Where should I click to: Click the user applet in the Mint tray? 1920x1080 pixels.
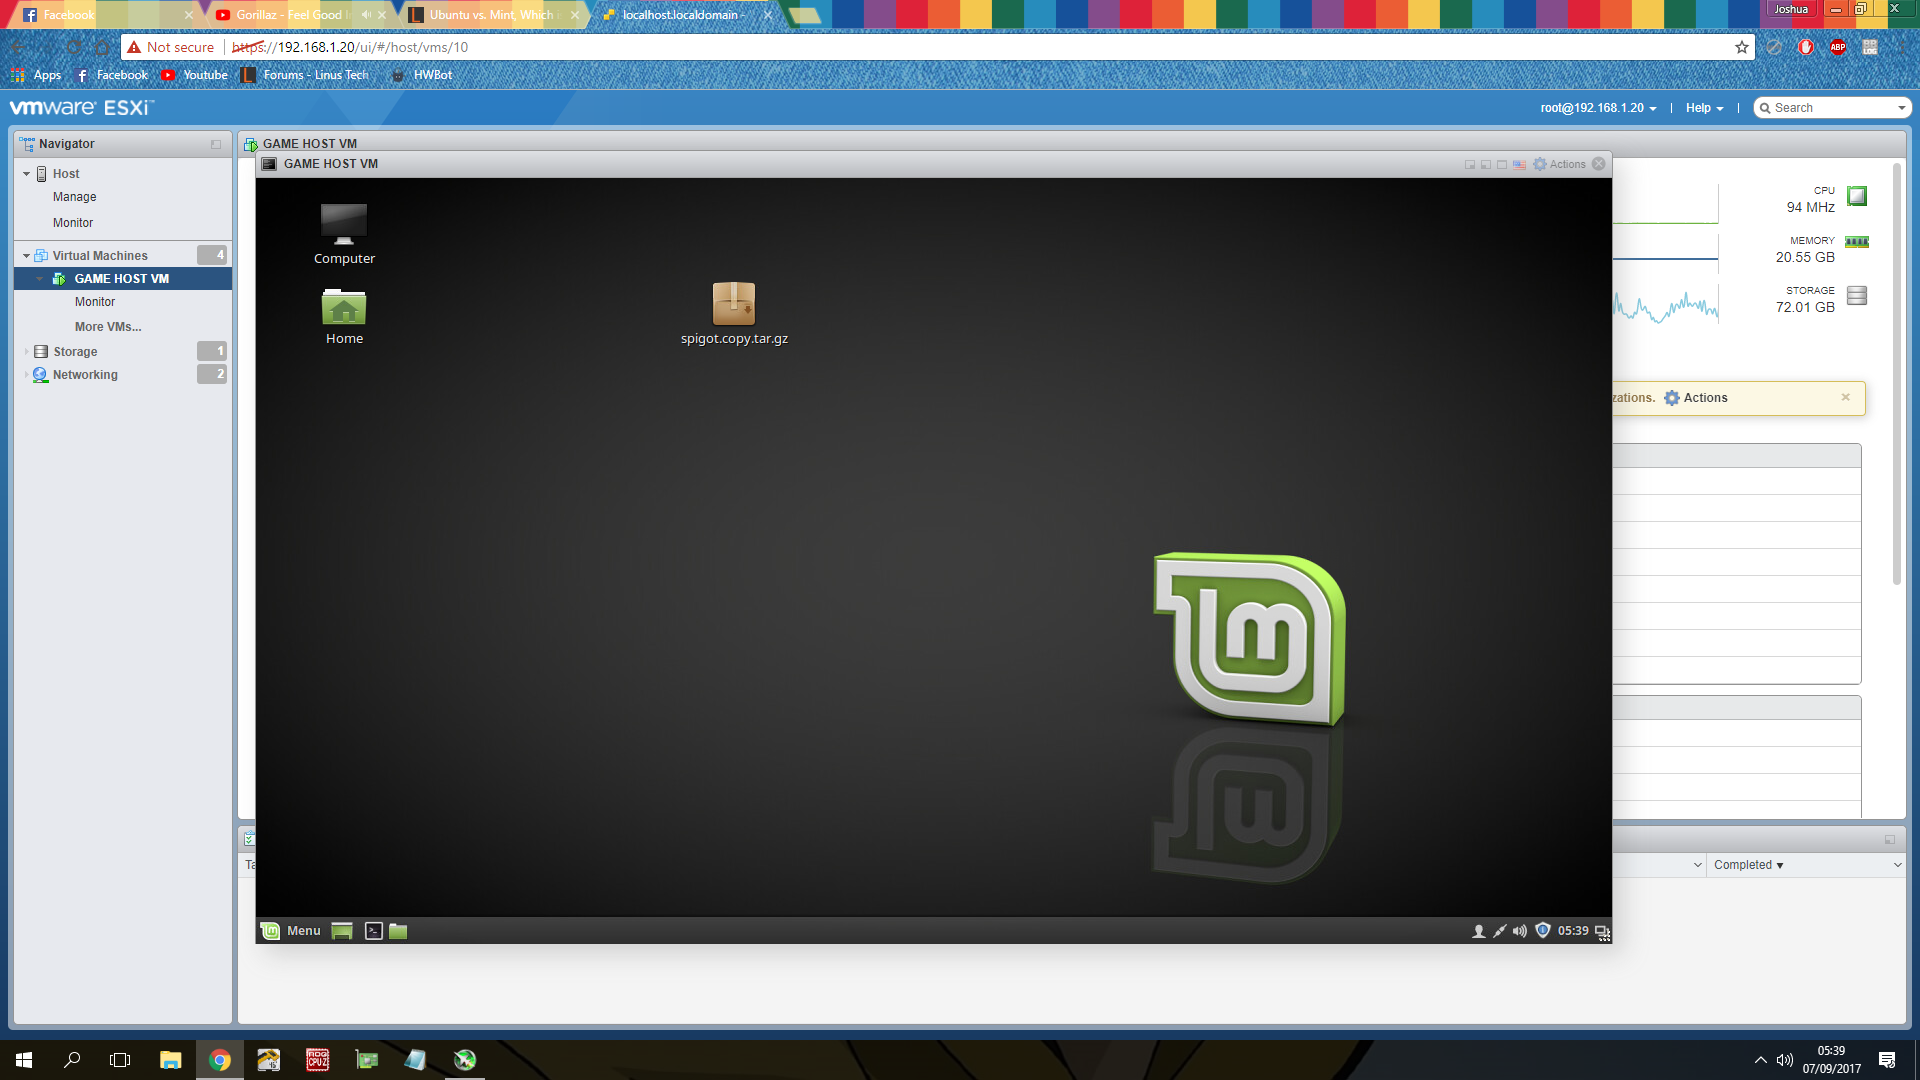click(1478, 931)
